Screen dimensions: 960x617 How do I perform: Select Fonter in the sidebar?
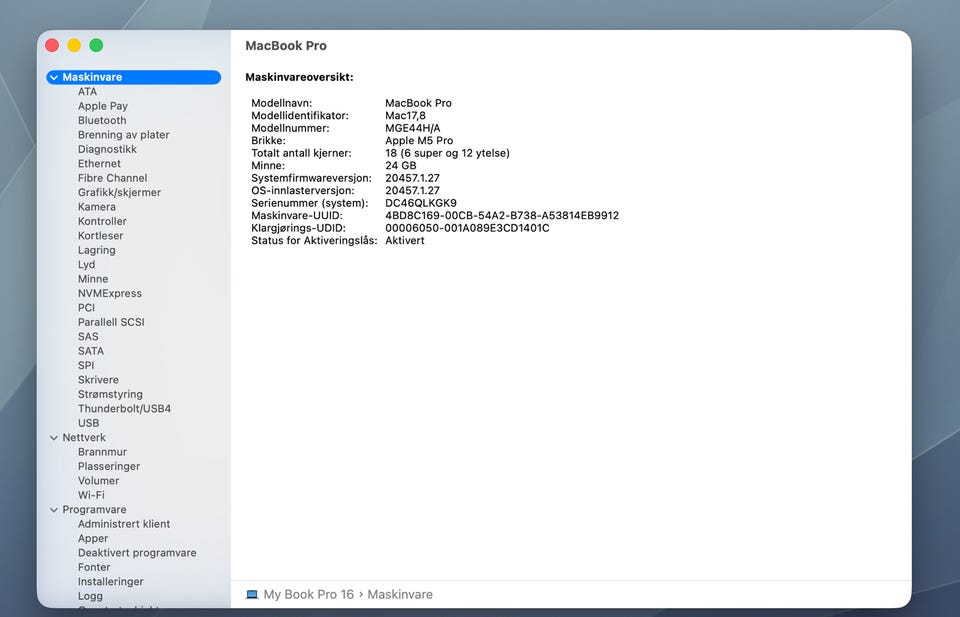tap(94, 567)
